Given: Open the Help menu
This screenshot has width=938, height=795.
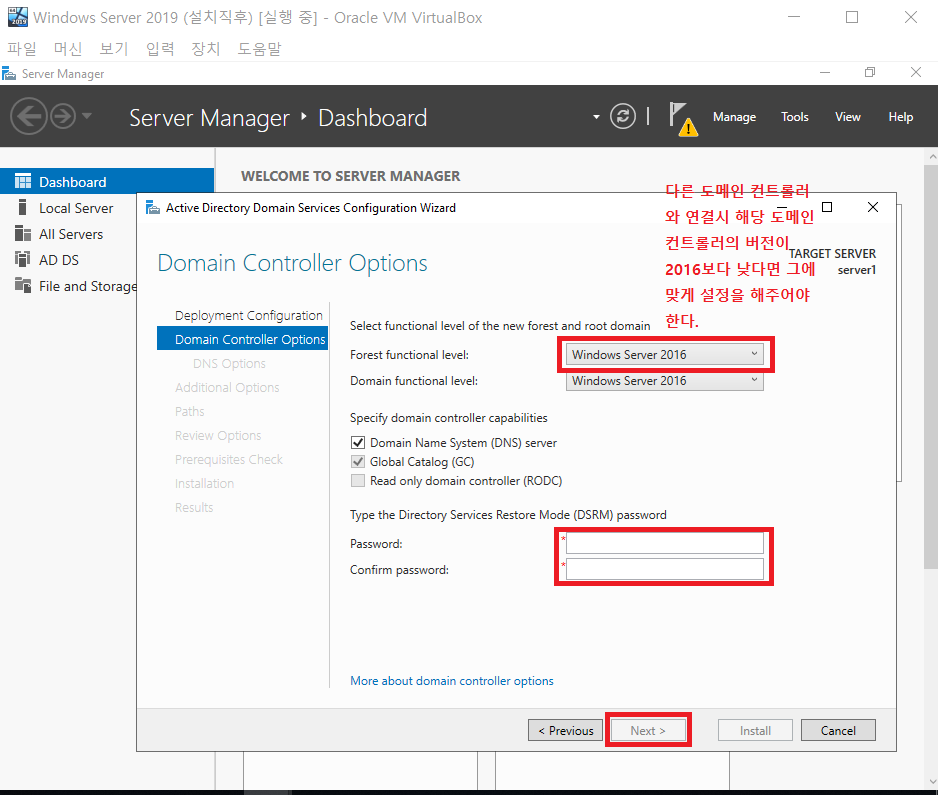Looking at the screenshot, I should pos(900,117).
